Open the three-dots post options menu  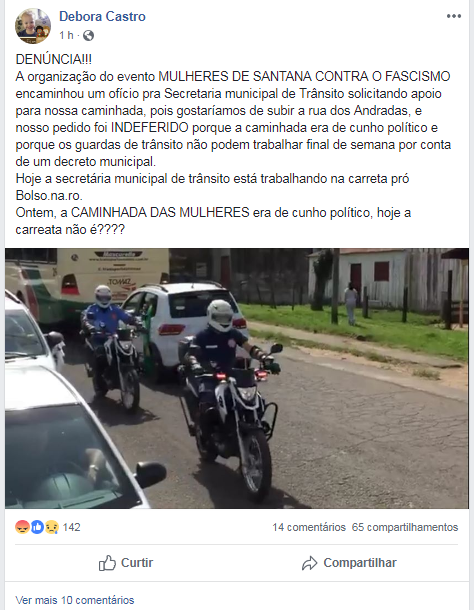click(x=454, y=16)
